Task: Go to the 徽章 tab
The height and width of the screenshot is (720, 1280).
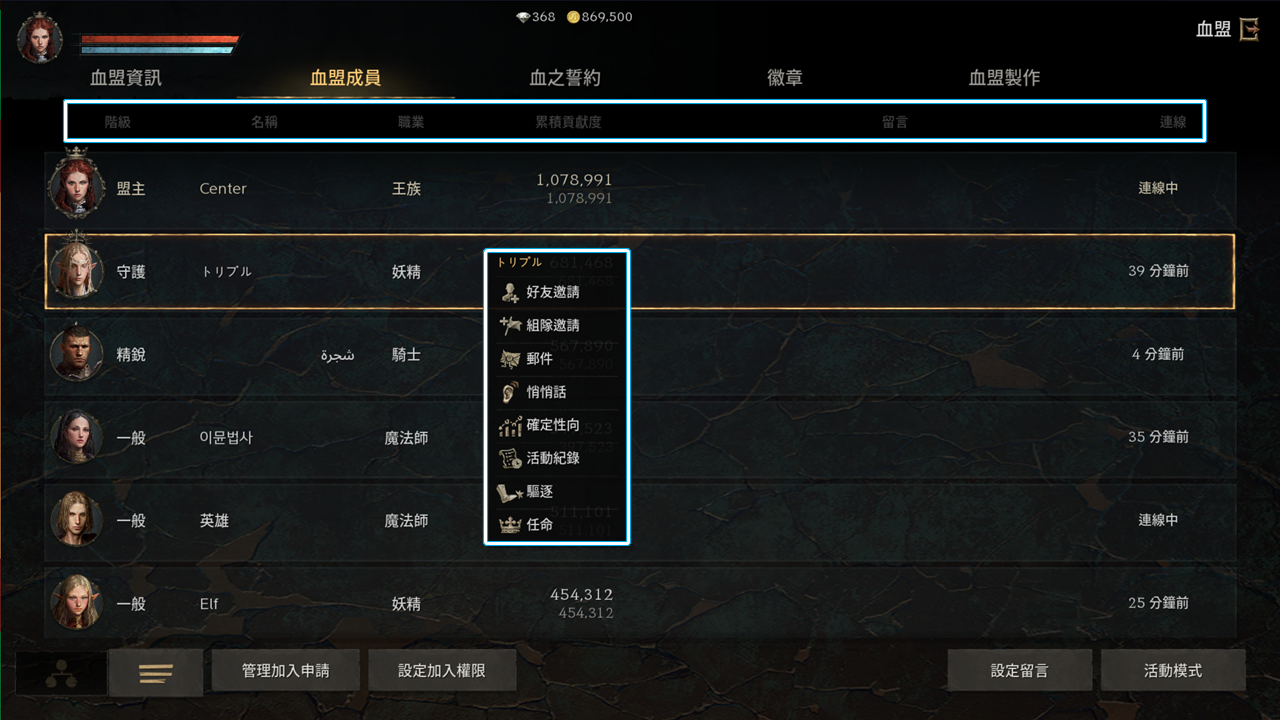Action: coord(785,78)
